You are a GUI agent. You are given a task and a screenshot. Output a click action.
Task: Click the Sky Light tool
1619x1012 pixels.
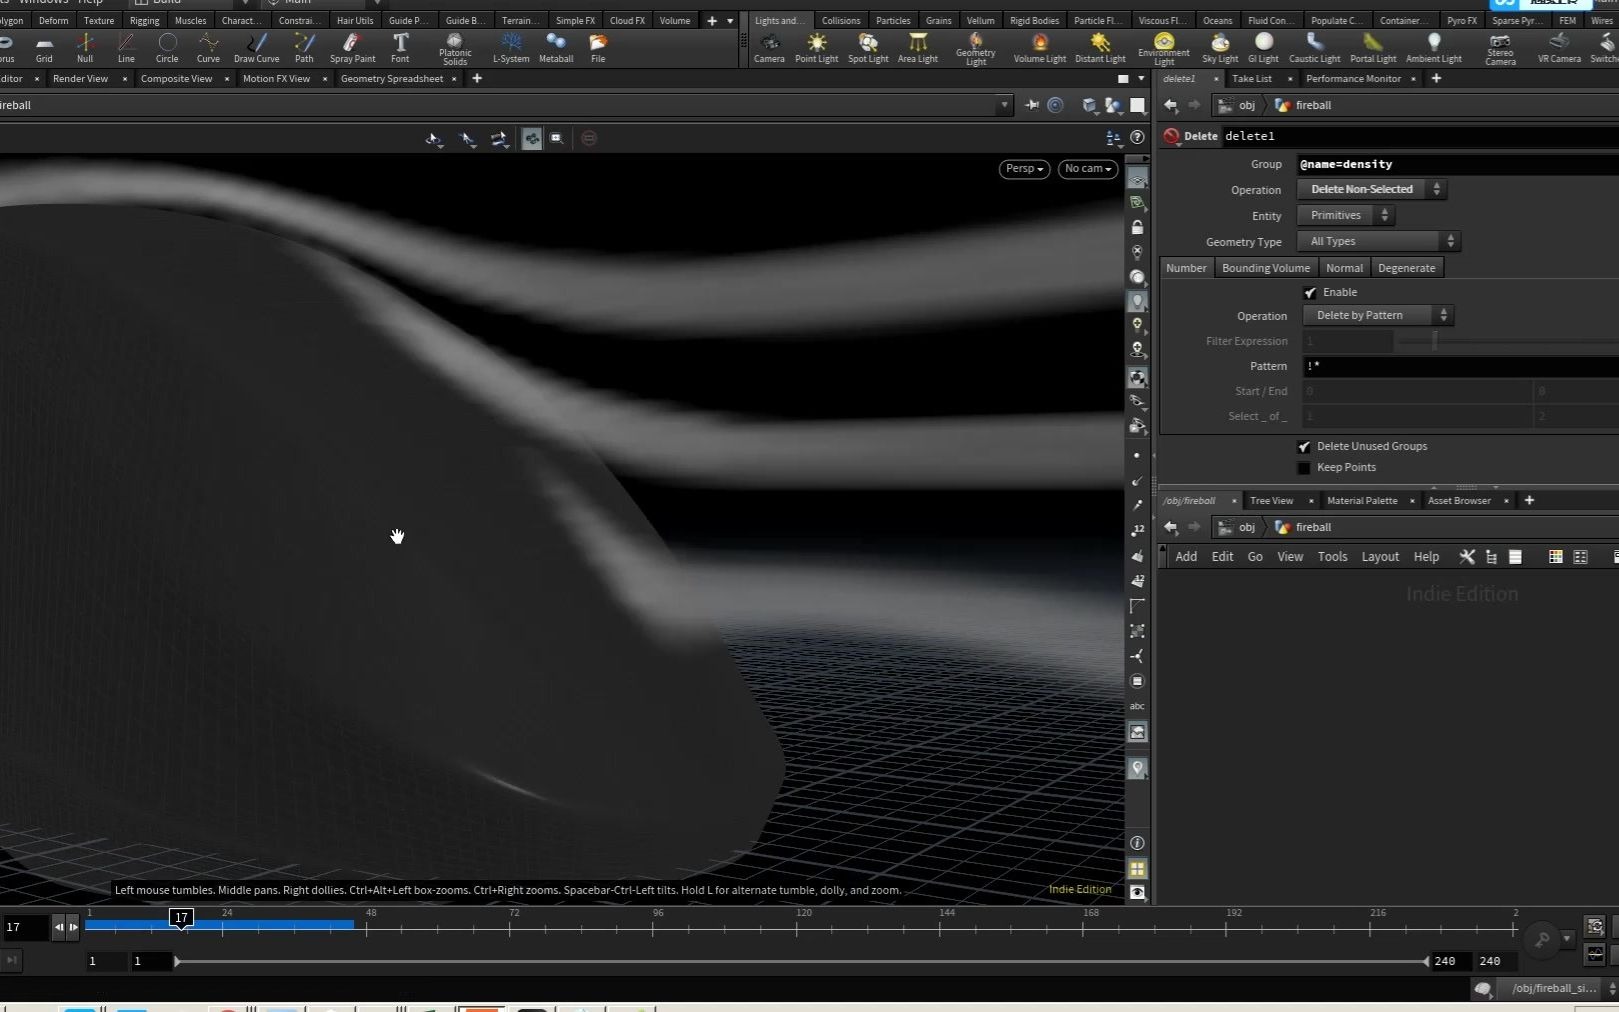pyautogui.click(x=1219, y=46)
